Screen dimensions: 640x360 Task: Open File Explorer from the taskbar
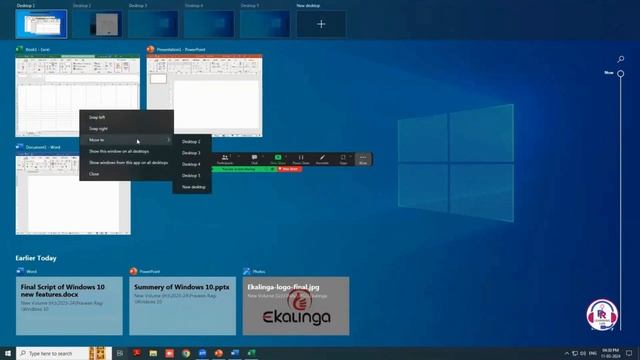coord(153,353)
